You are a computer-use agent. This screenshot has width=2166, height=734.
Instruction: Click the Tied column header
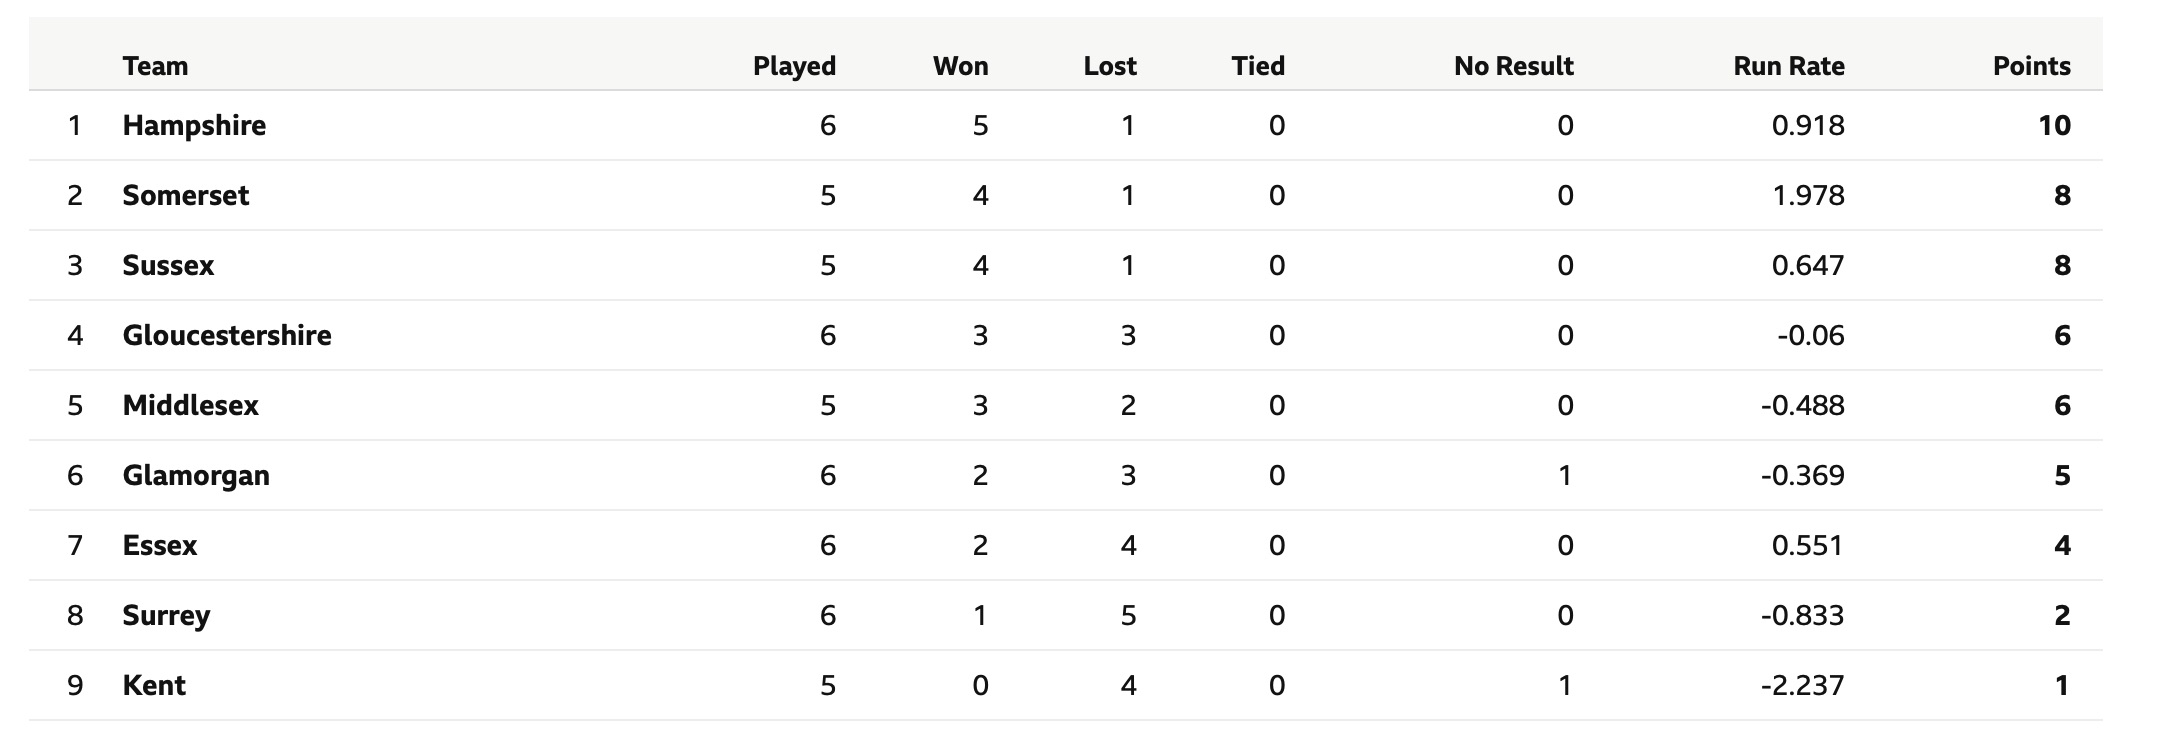click(1258, 66)
